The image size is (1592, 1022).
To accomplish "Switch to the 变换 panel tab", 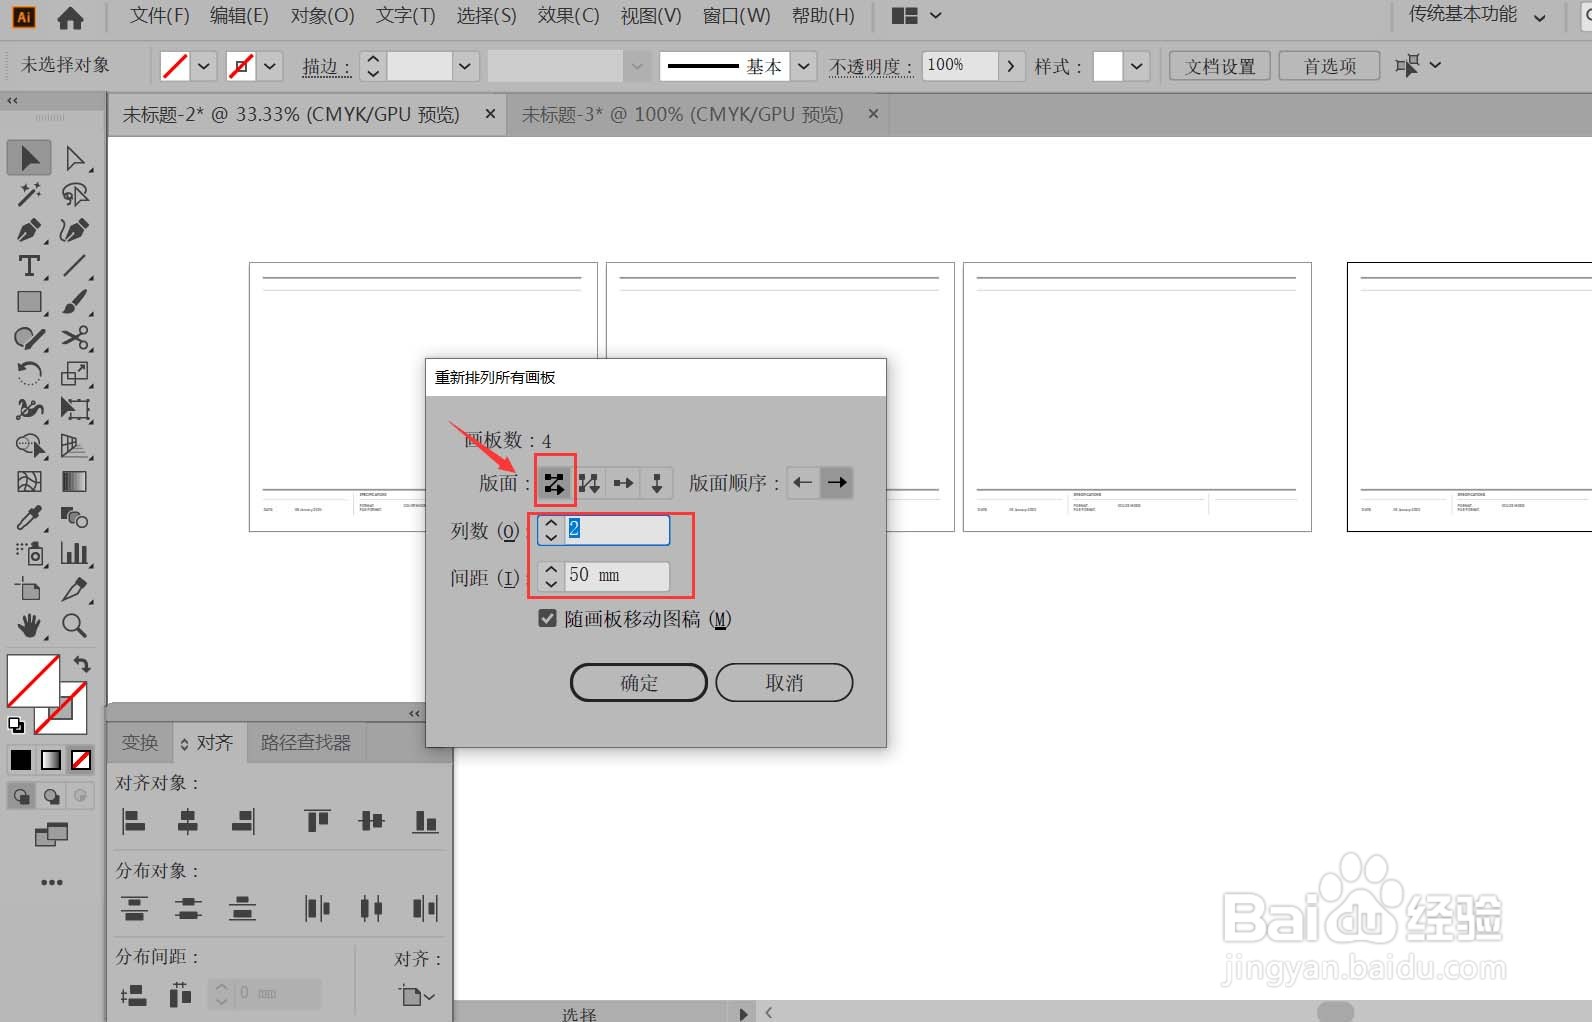I will pos(140,742).
